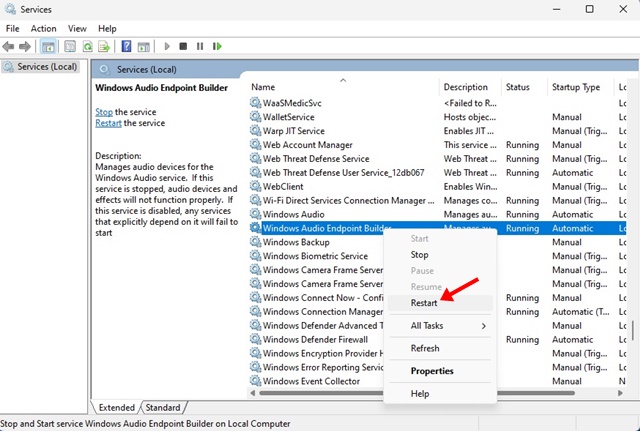Viewport: 640px width, 431px height.
Task: Click the Restart Service toolbar icon
Action: coord(218,46)
